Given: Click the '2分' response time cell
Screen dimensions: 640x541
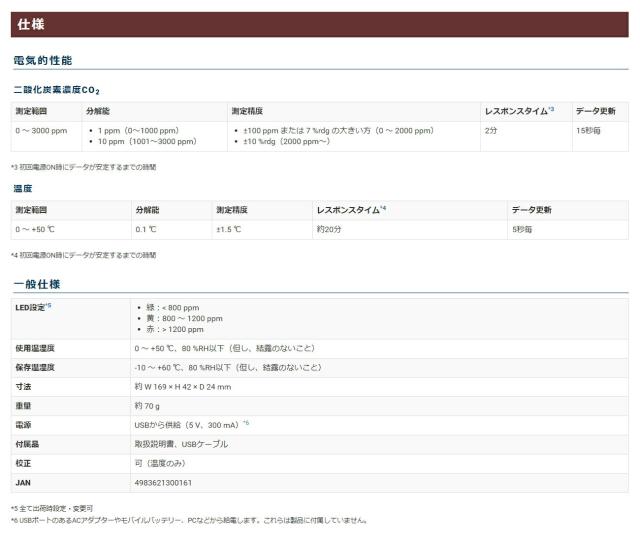Looking at the screenshot, I should [x=491, y=131].
